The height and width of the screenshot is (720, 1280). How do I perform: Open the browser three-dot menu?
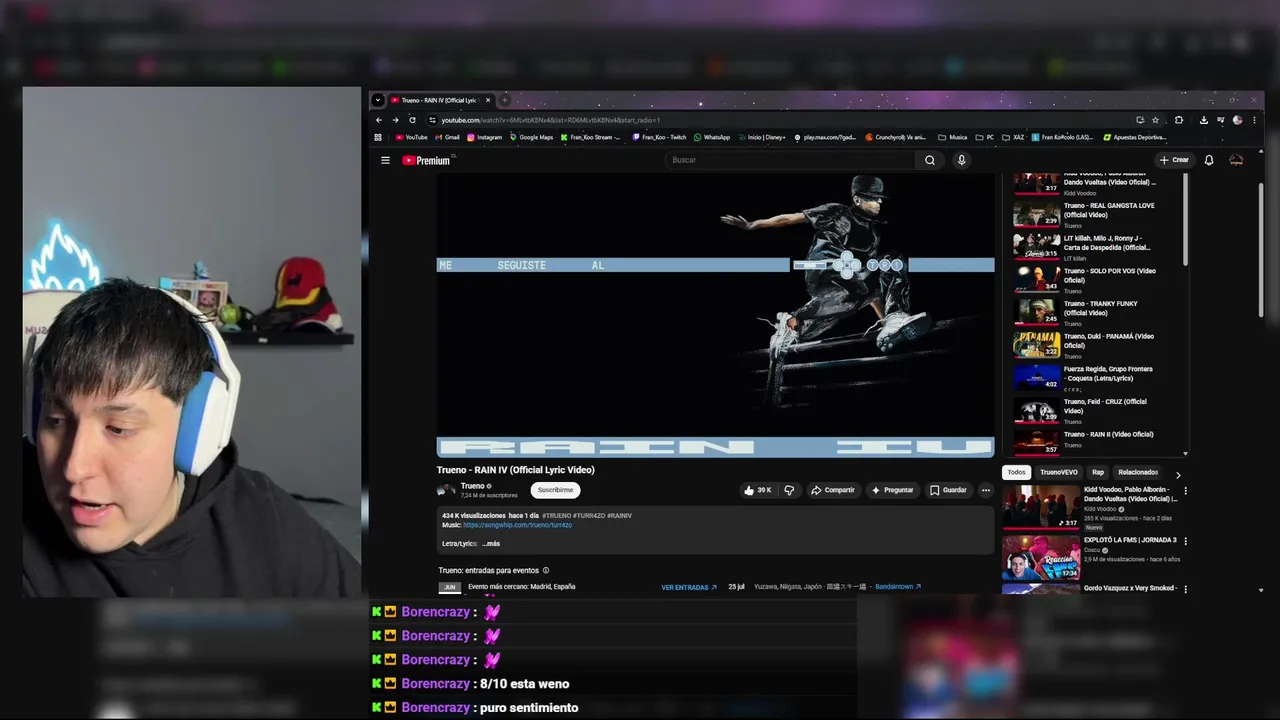tap(1254, 120)
